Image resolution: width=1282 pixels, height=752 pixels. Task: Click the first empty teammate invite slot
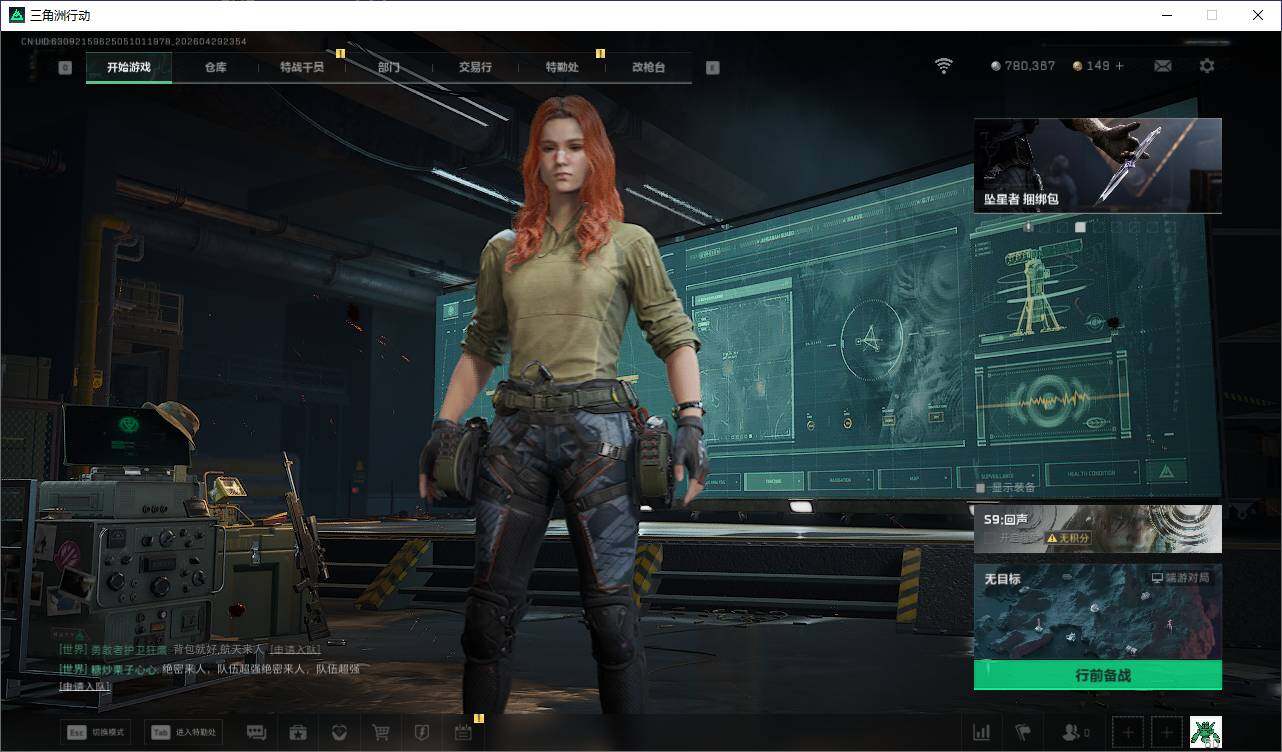click(1128, 733)
